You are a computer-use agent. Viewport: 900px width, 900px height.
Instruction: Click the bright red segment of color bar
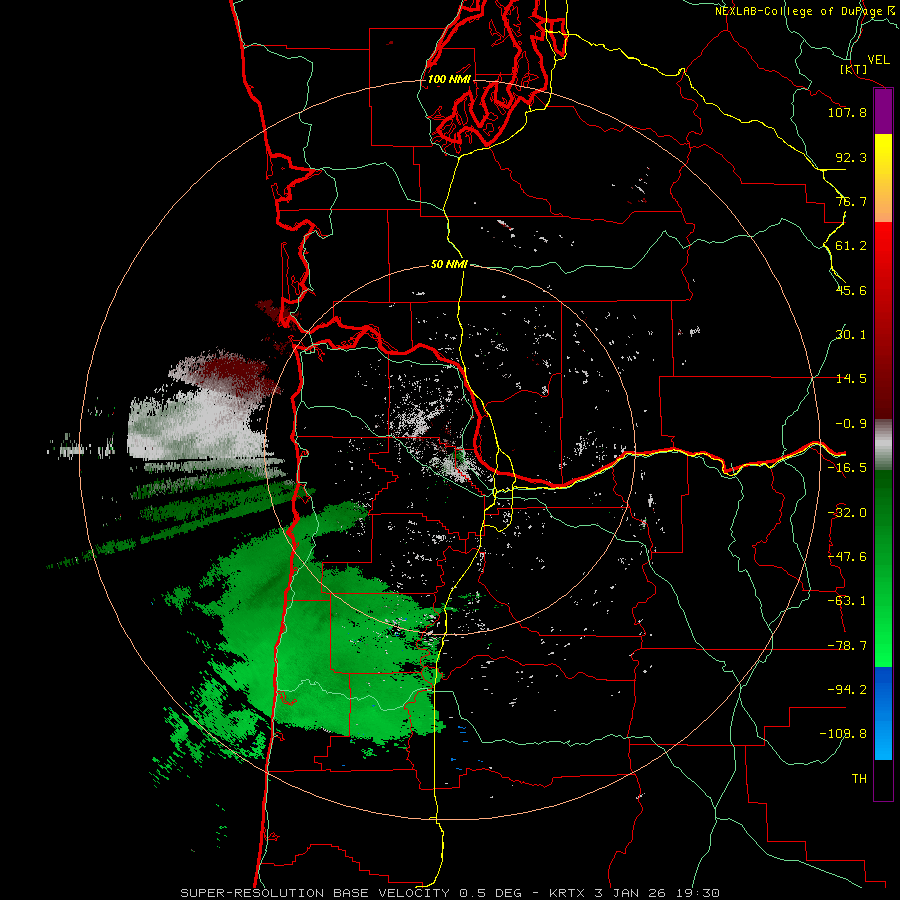(883, 319)
